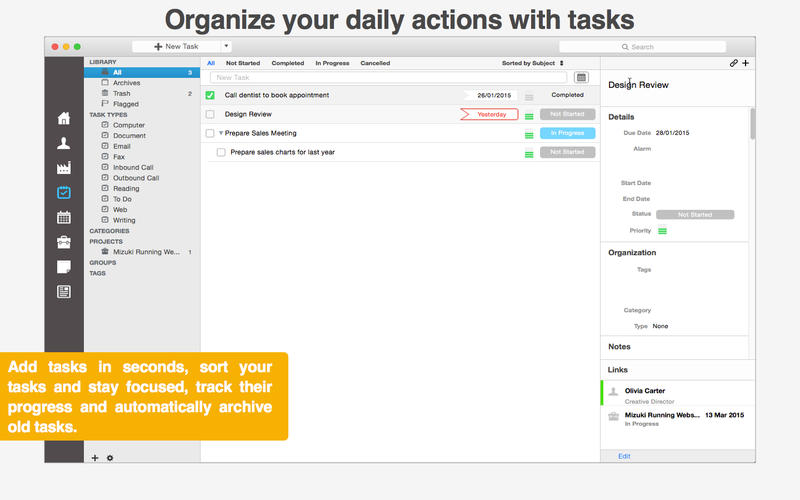Open the gear settings icon at library bottom
Viewport: 800px width, 500px height.
[110, 458]
